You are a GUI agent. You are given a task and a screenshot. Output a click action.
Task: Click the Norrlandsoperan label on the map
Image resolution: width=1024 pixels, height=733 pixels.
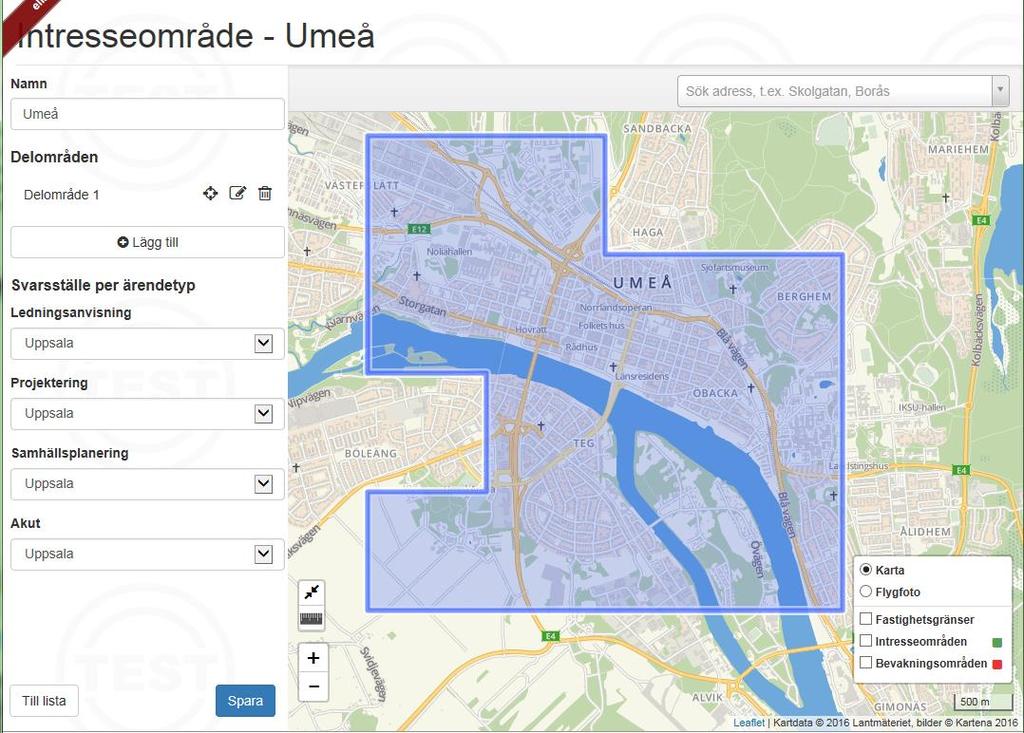[616, 307]
